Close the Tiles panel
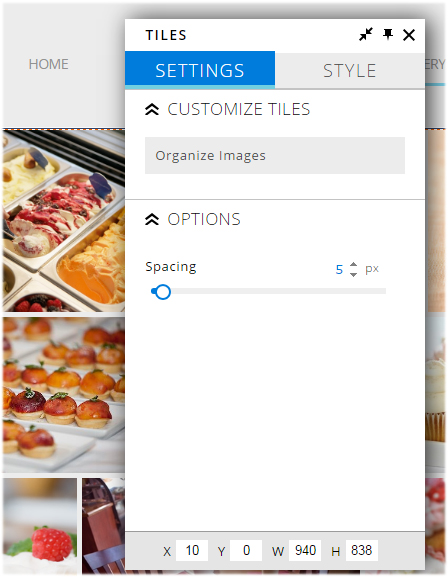The height and width of the screenshot is (577, 448). pos(409,35)
